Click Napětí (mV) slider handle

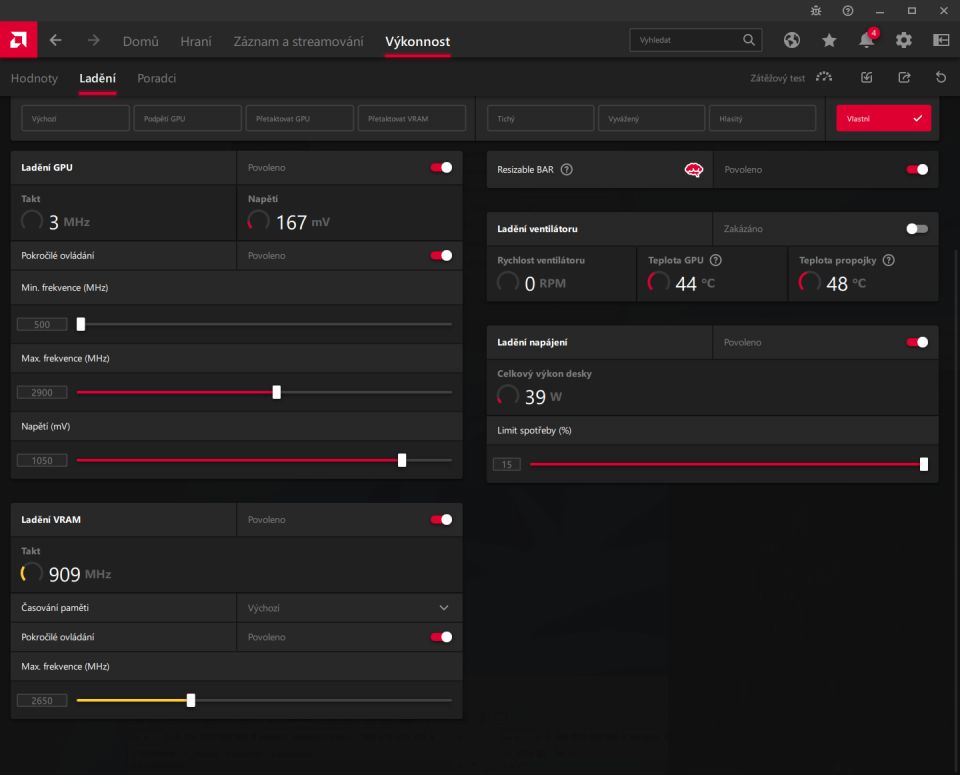(x=402, y=460)
